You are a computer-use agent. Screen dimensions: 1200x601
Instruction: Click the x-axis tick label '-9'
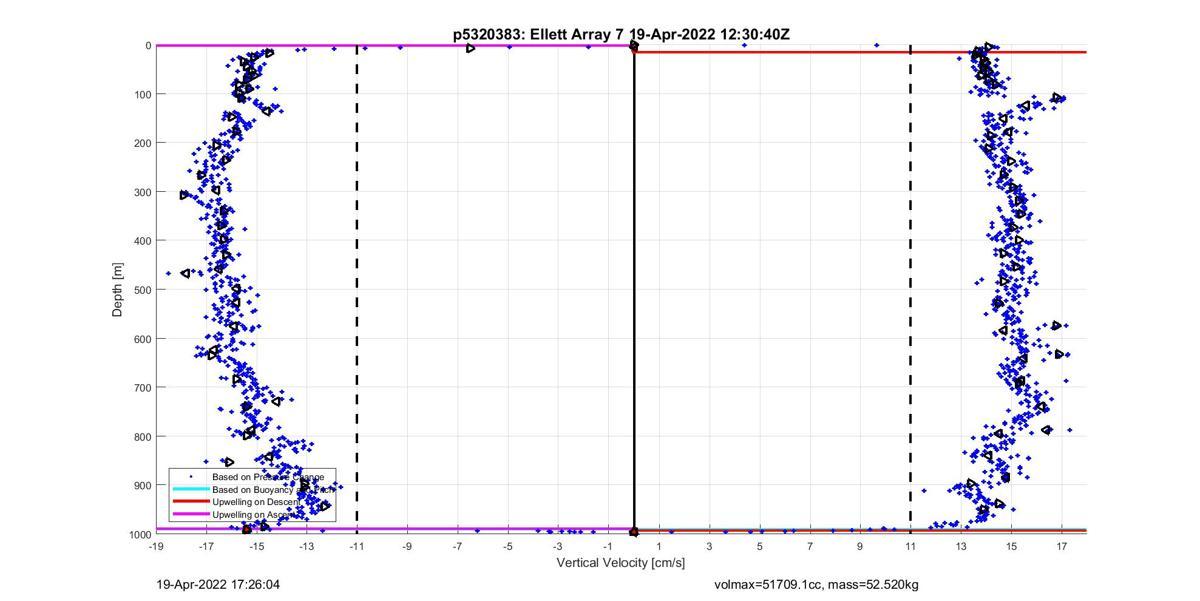pos(407,547)
